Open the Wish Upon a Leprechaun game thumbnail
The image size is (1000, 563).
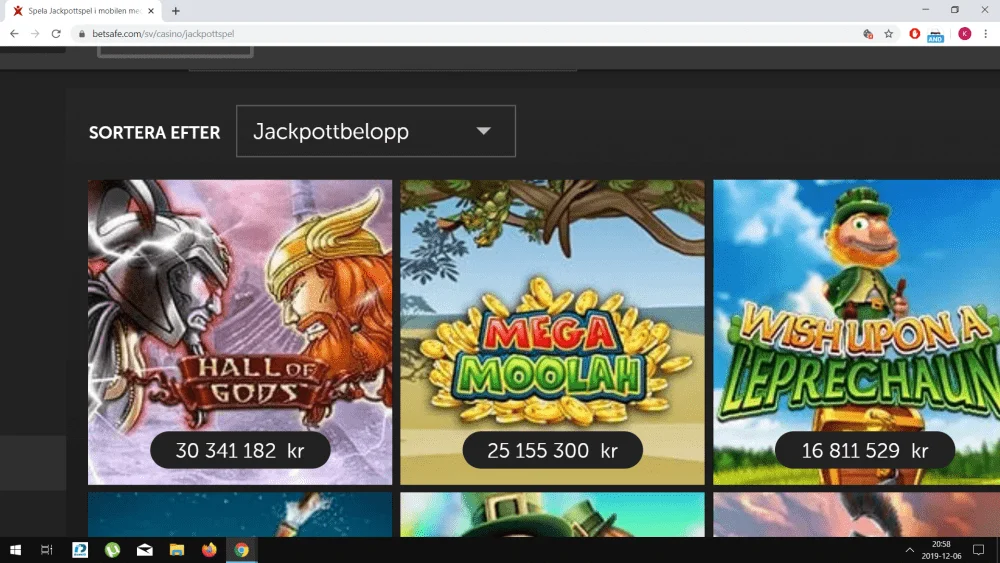tap(857, 332)
